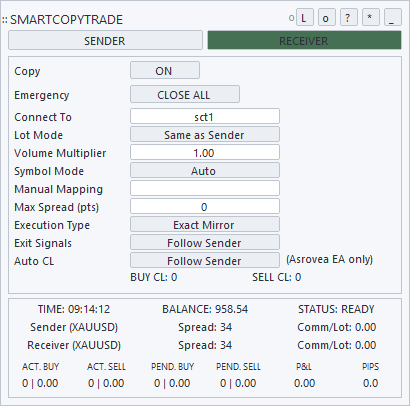This screenshot has height=406, width=410.
Task: Click the (Asrovea EA only) note
Action: (x=329, y=259)
